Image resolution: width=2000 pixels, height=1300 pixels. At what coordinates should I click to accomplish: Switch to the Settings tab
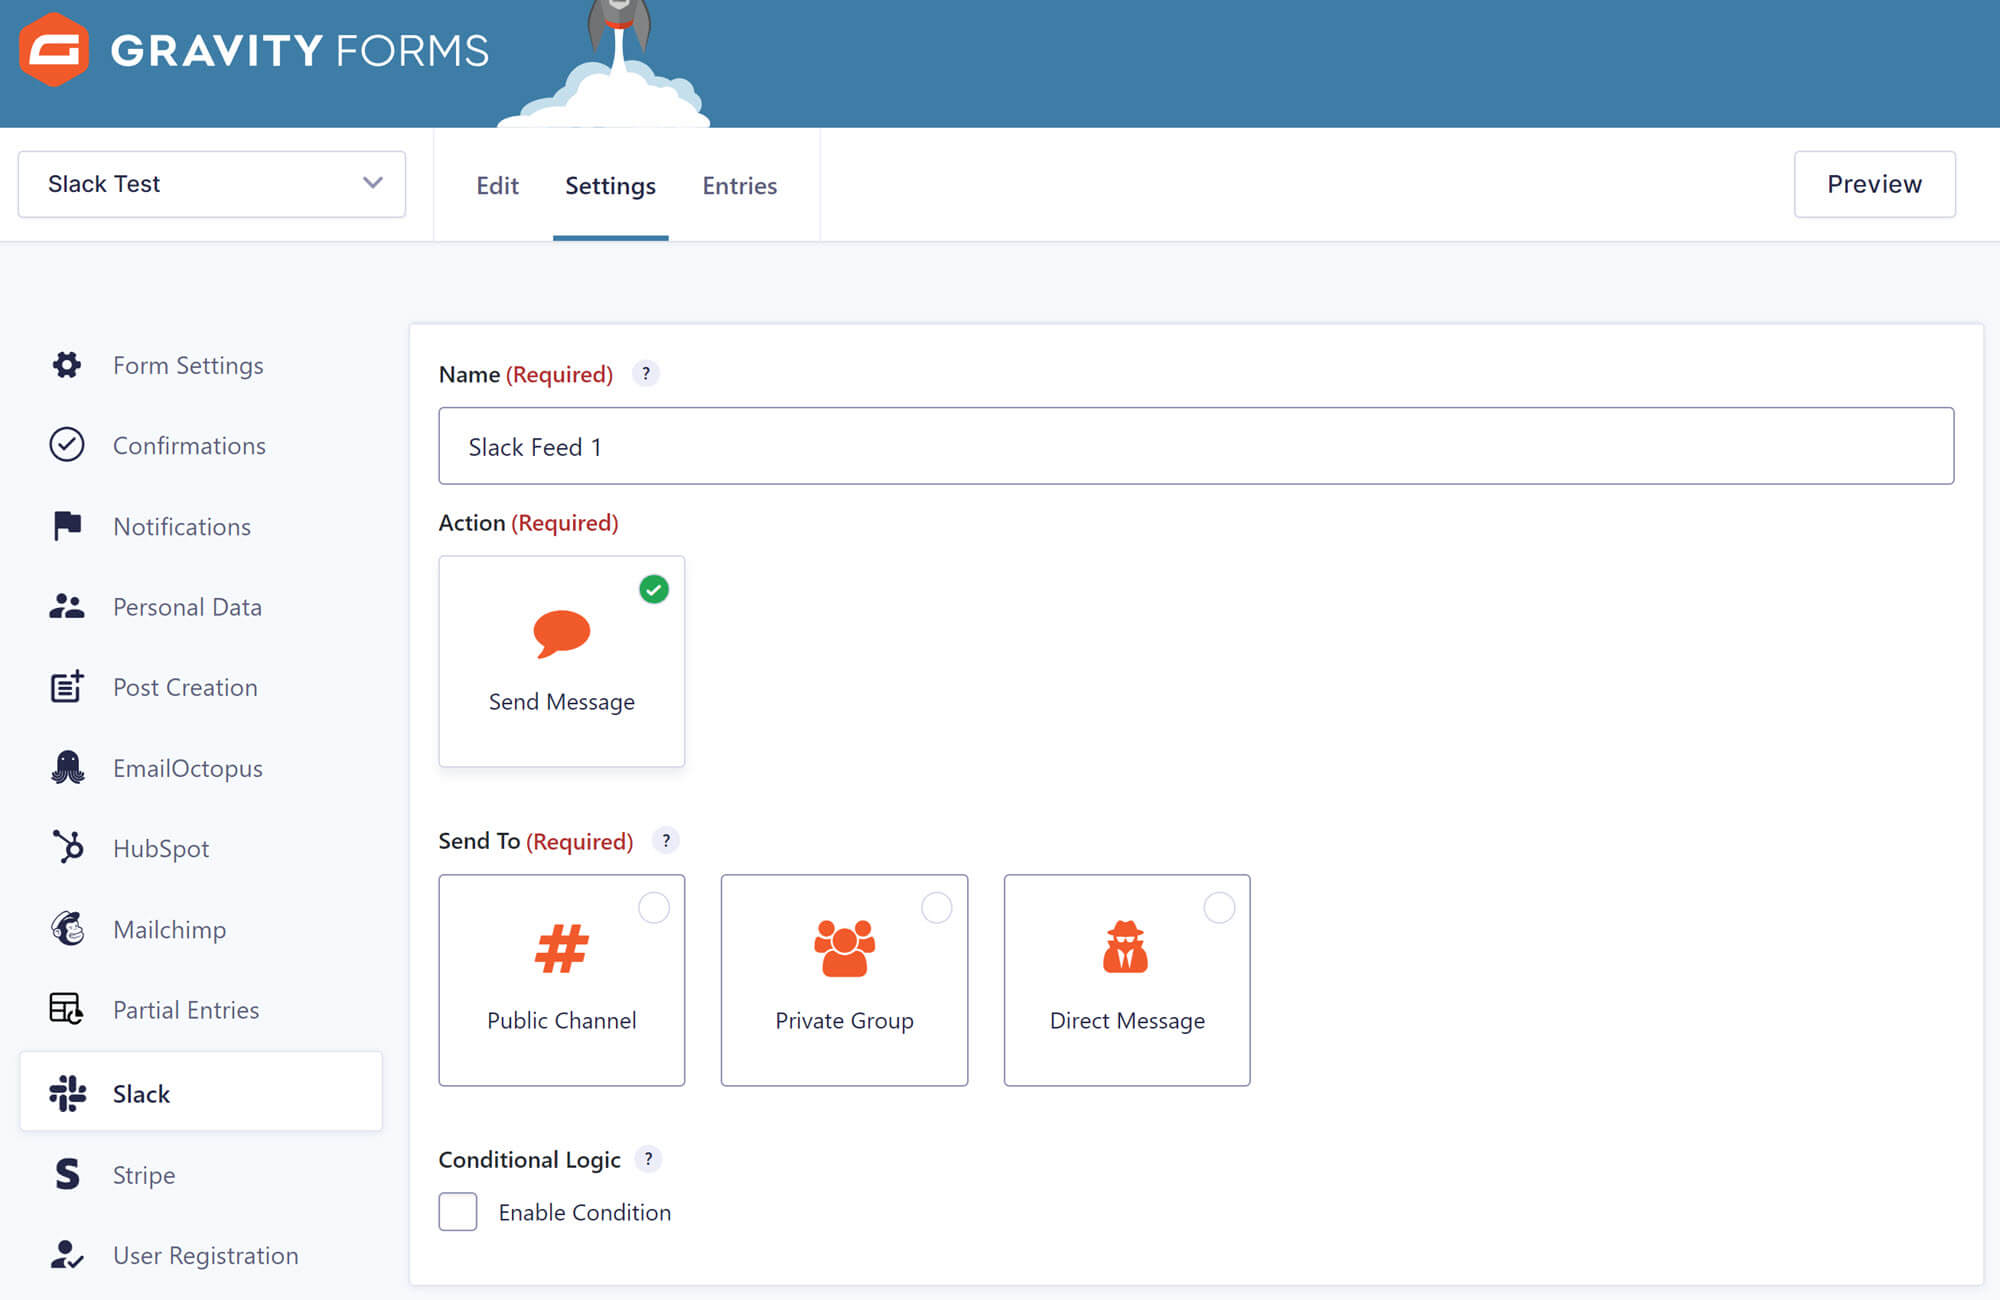(610, 186)
